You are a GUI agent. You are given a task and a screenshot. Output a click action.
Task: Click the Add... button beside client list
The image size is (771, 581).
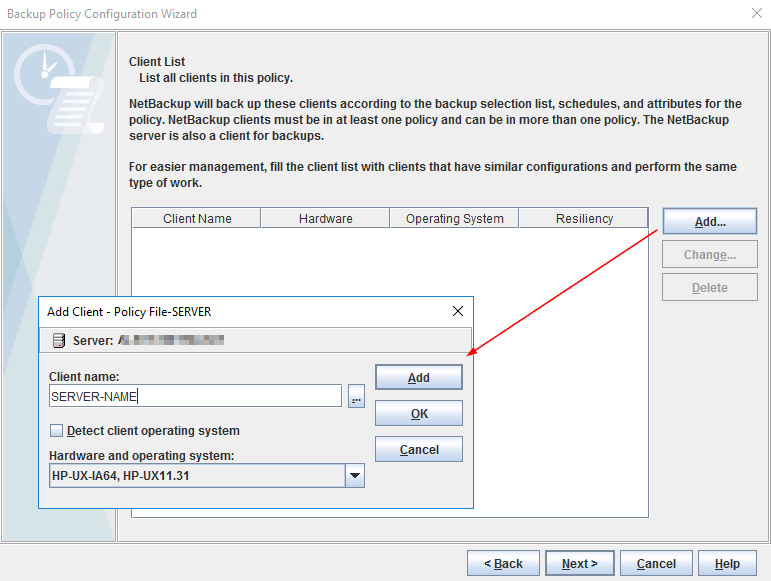click(709, 222)
